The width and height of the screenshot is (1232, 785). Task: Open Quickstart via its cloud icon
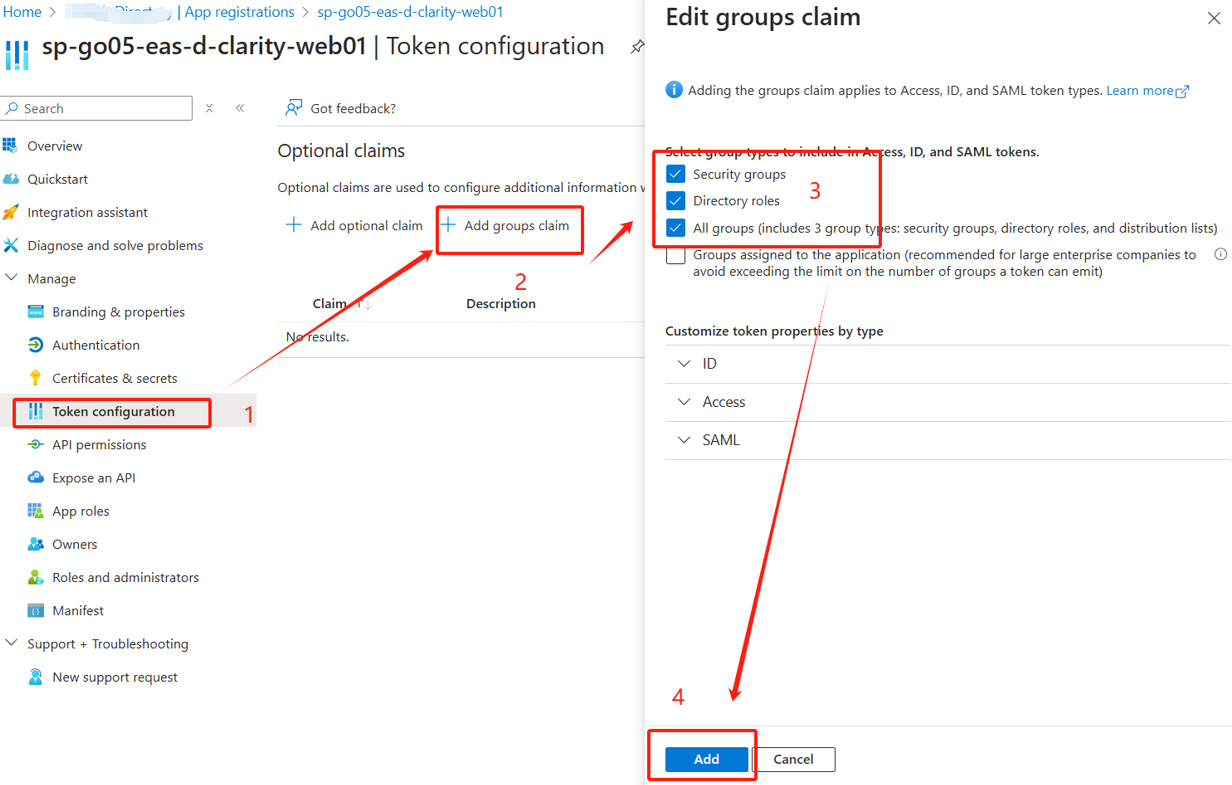11,179
